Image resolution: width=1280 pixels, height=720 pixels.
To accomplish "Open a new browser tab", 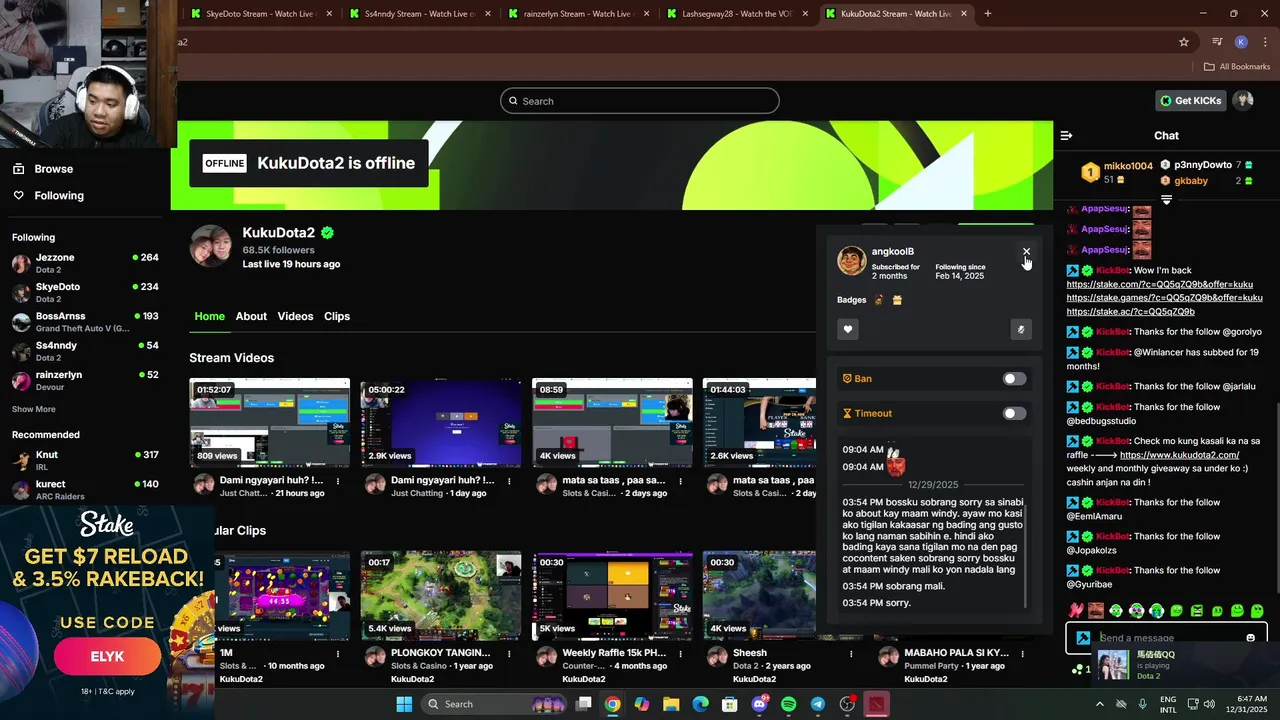I will click(x=987, y=14).
